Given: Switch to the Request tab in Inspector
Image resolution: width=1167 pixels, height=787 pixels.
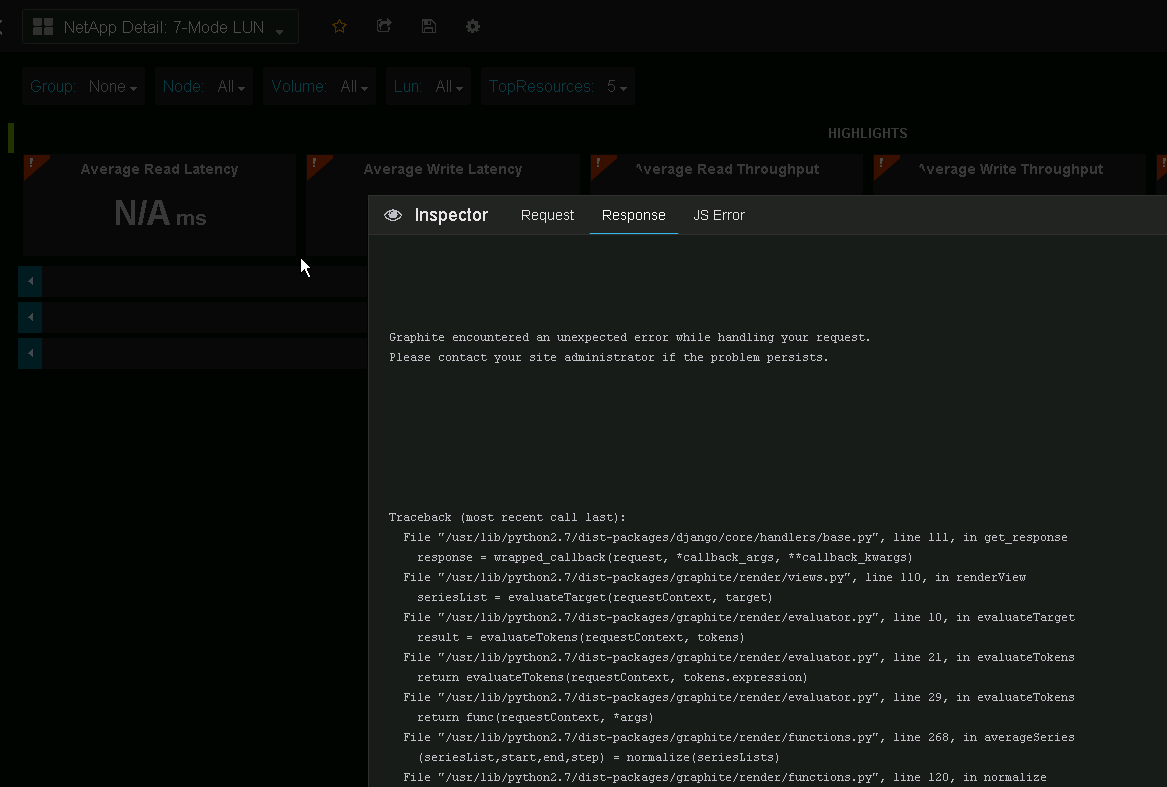Looking at the screenshot, I should [547, 215].
